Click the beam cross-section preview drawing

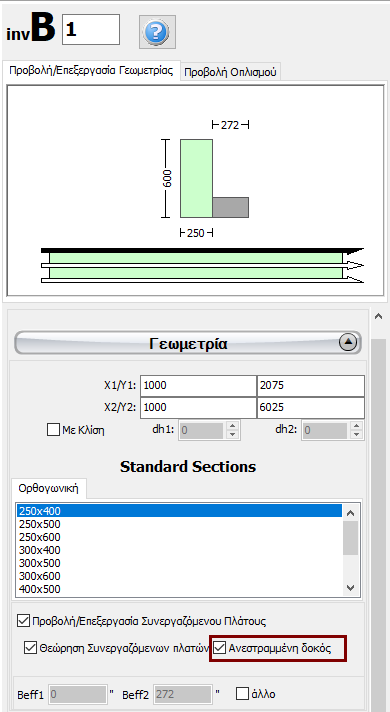(208, 178)
